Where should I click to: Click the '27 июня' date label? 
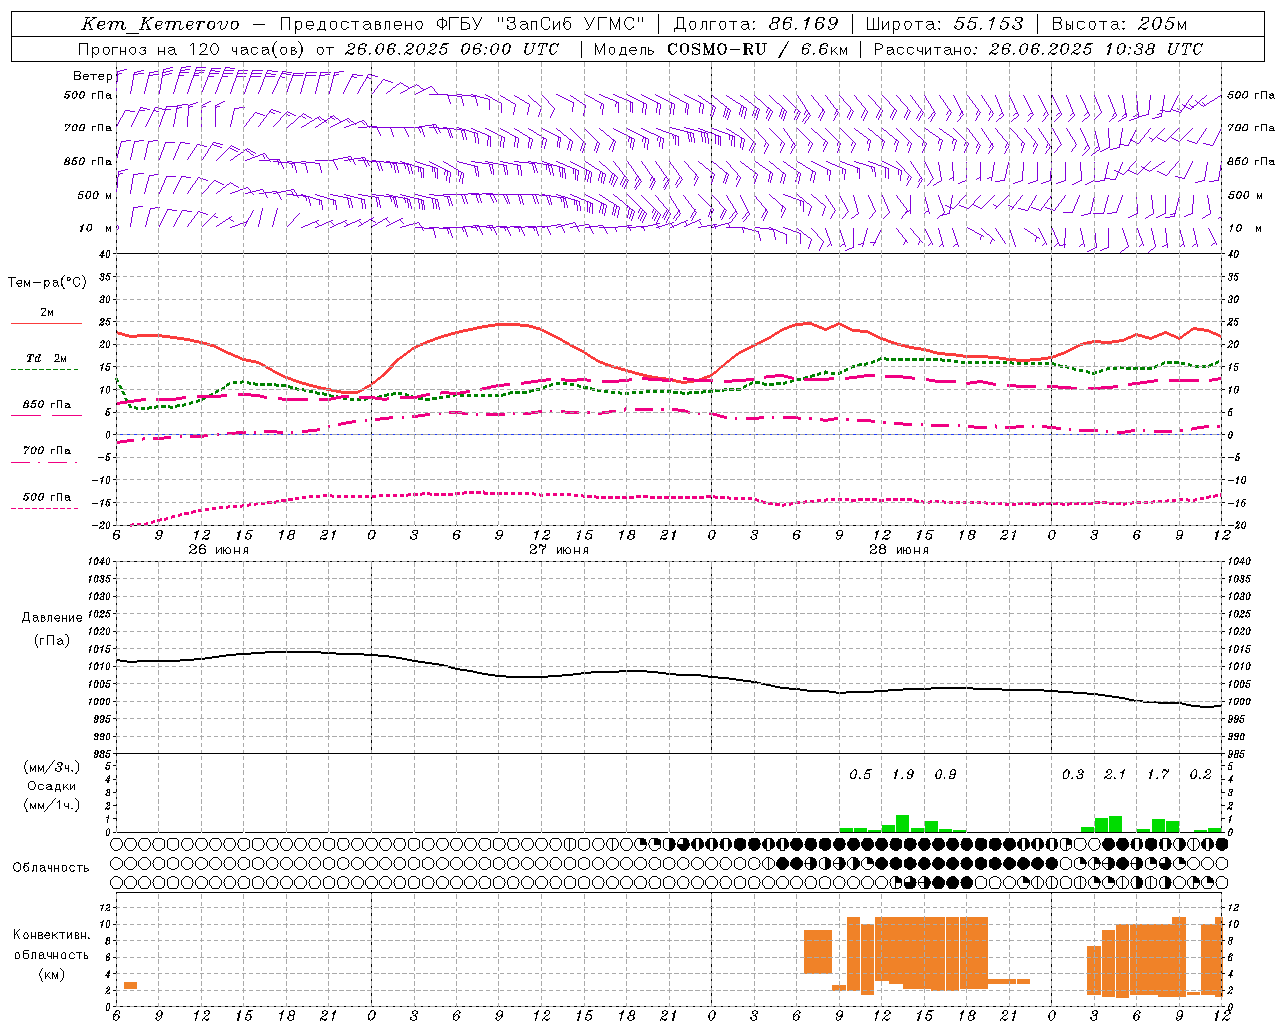[559, 550]
